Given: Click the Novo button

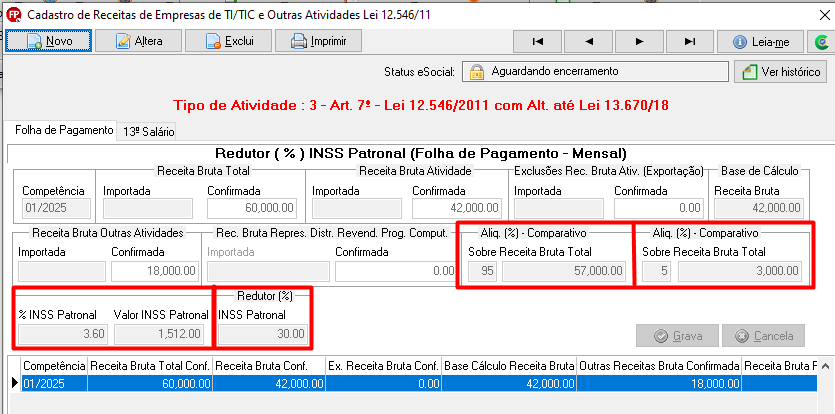Looking at the screenshot, I should [48, 41].
